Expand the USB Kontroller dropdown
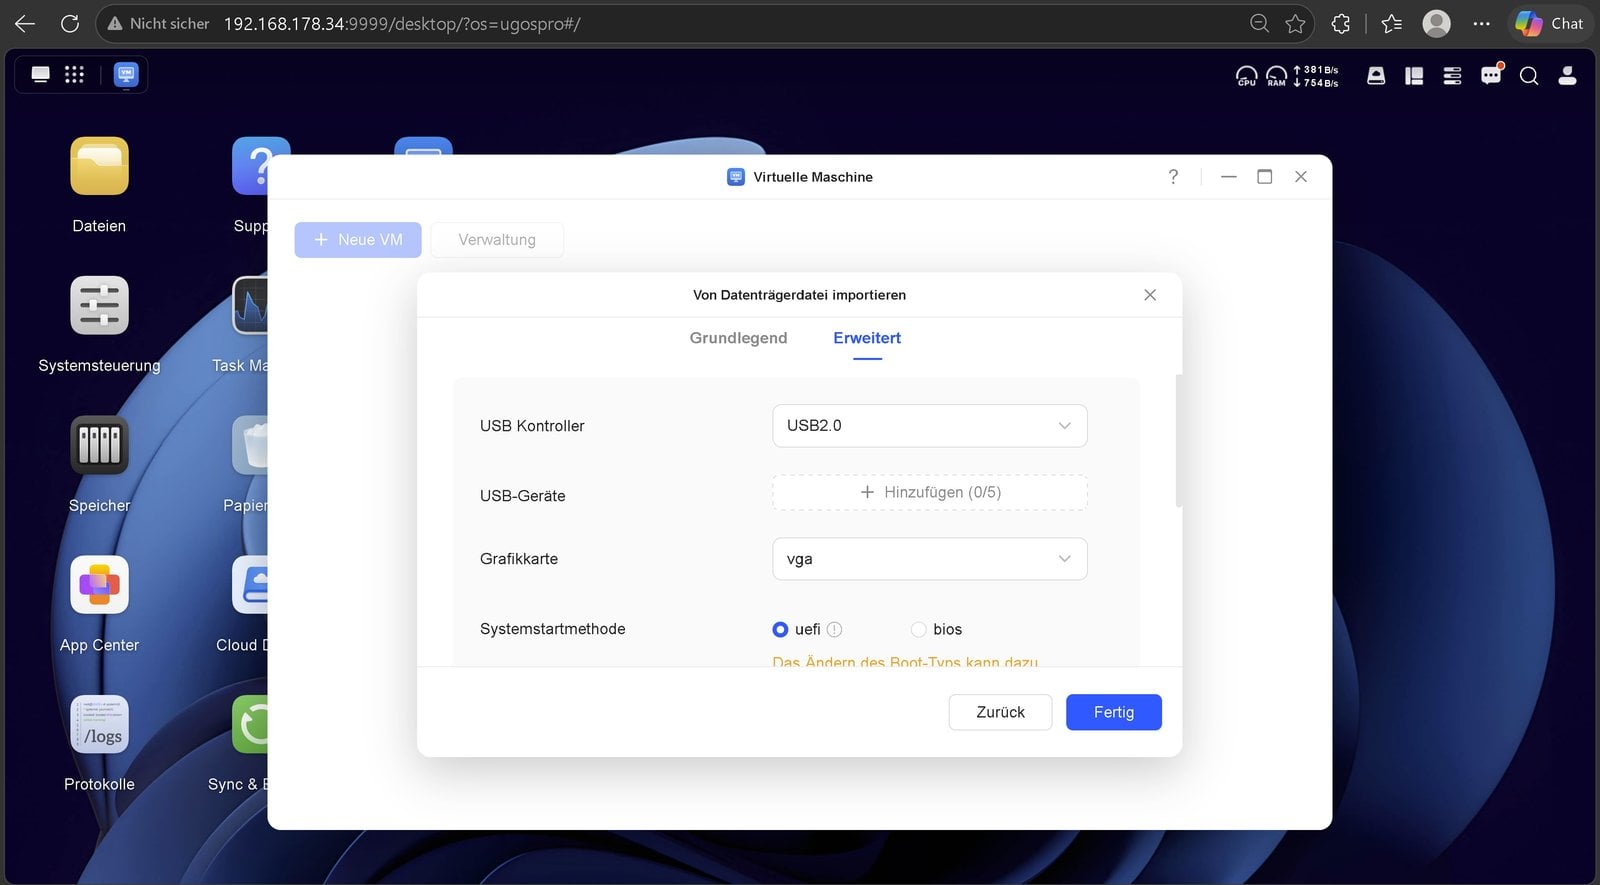 point(929,426)
